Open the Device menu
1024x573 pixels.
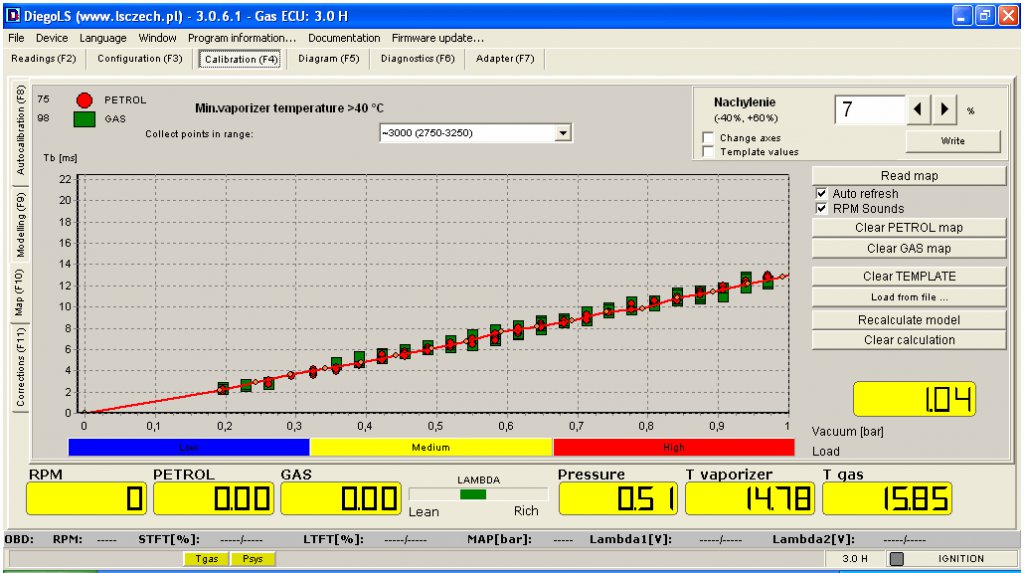tap(52, 38)
